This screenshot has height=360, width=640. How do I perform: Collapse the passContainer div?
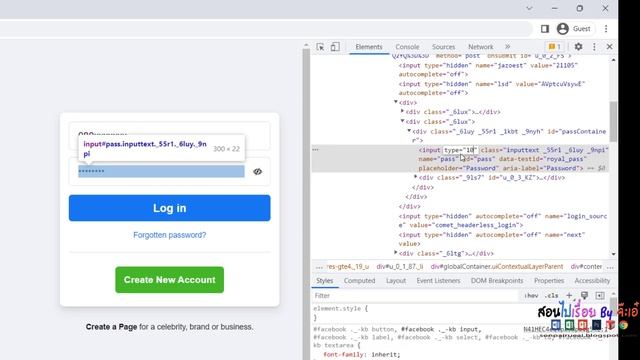point(409,131)
